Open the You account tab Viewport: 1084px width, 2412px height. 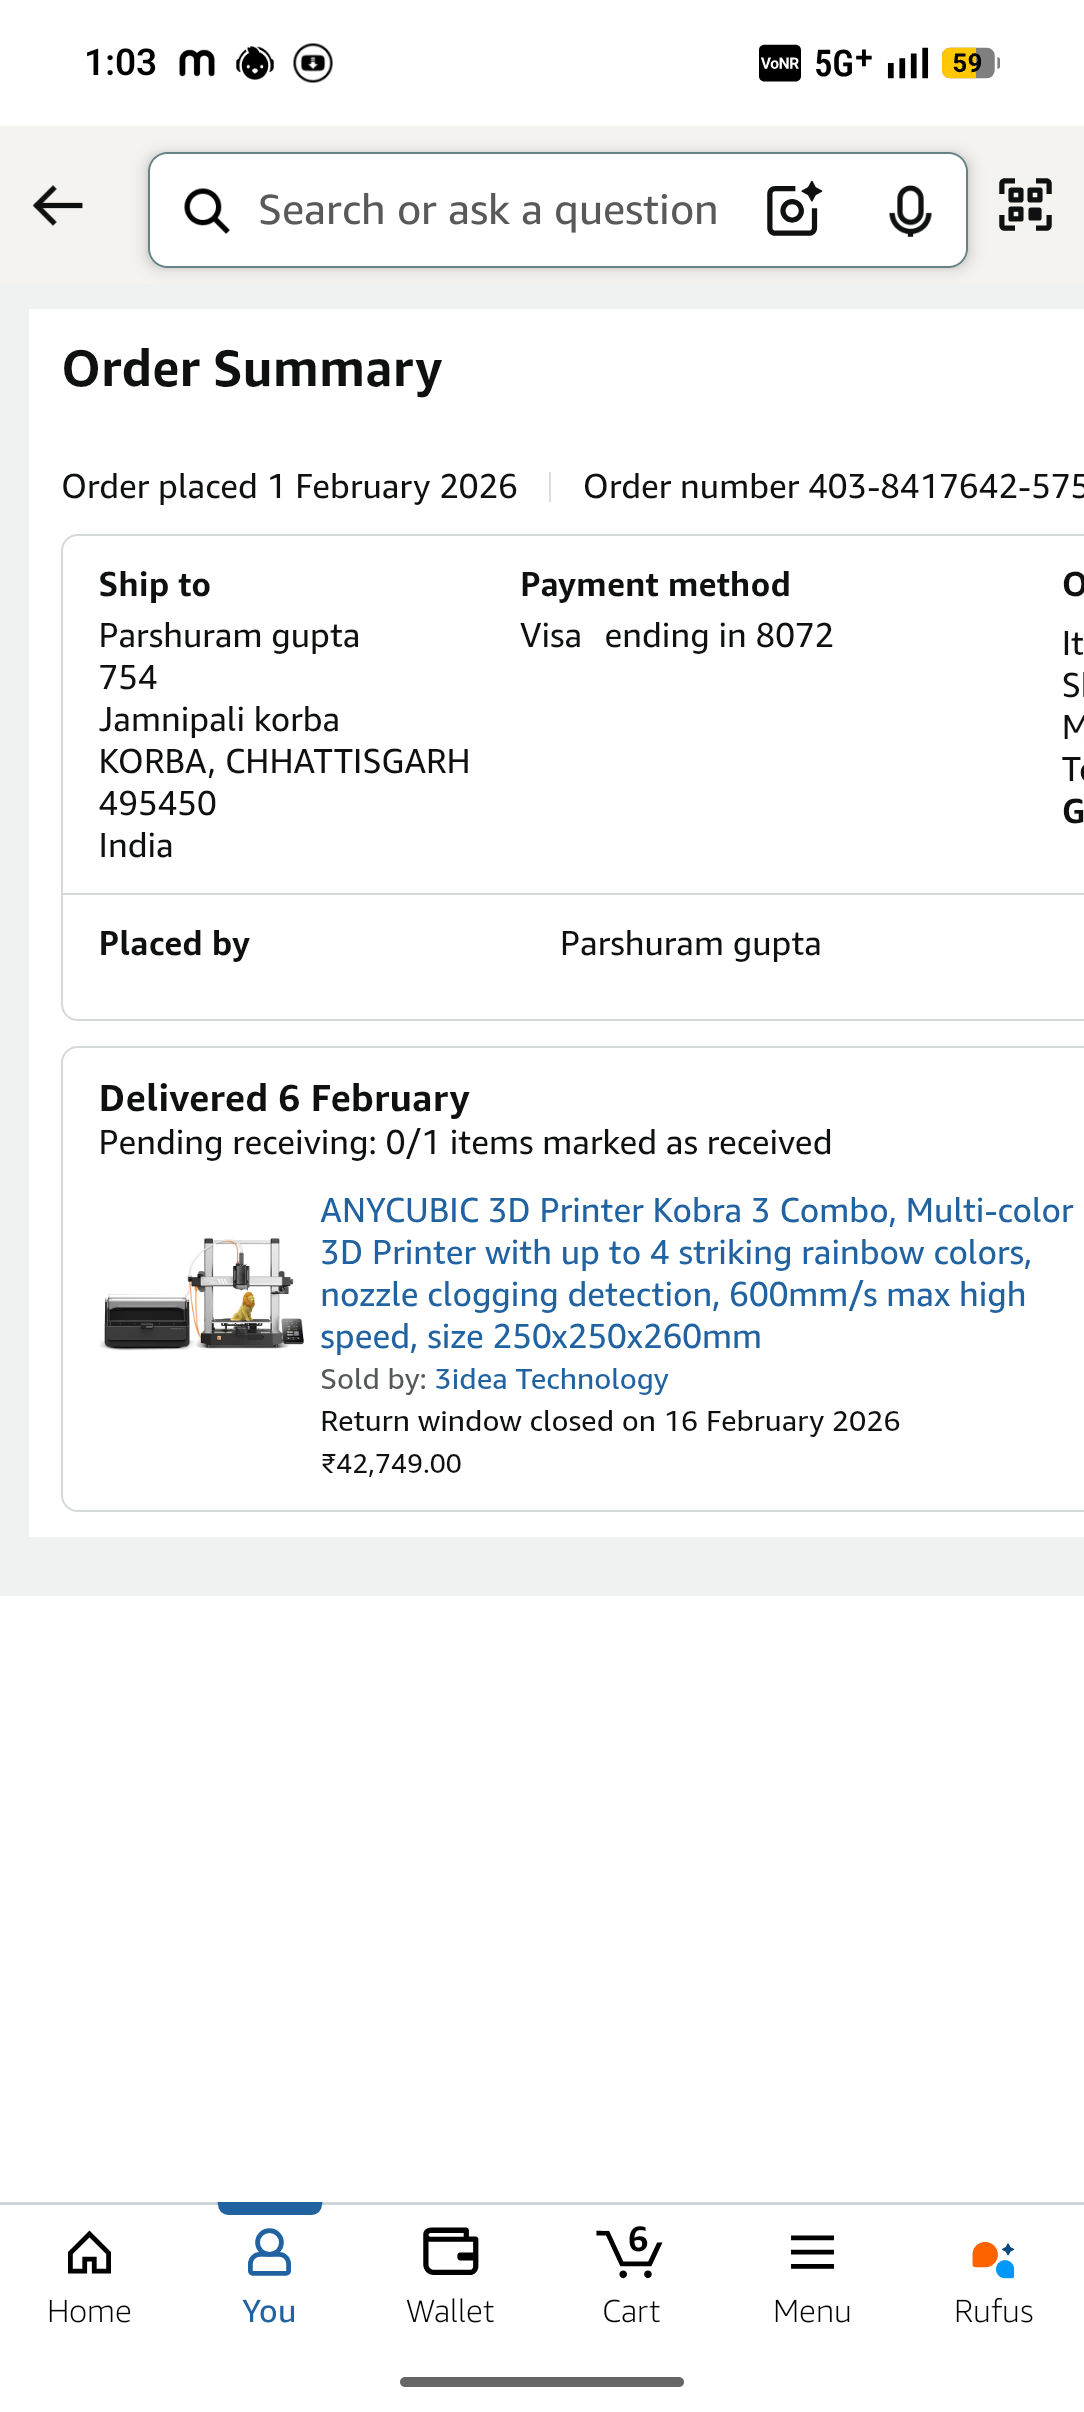(269, 2276)
